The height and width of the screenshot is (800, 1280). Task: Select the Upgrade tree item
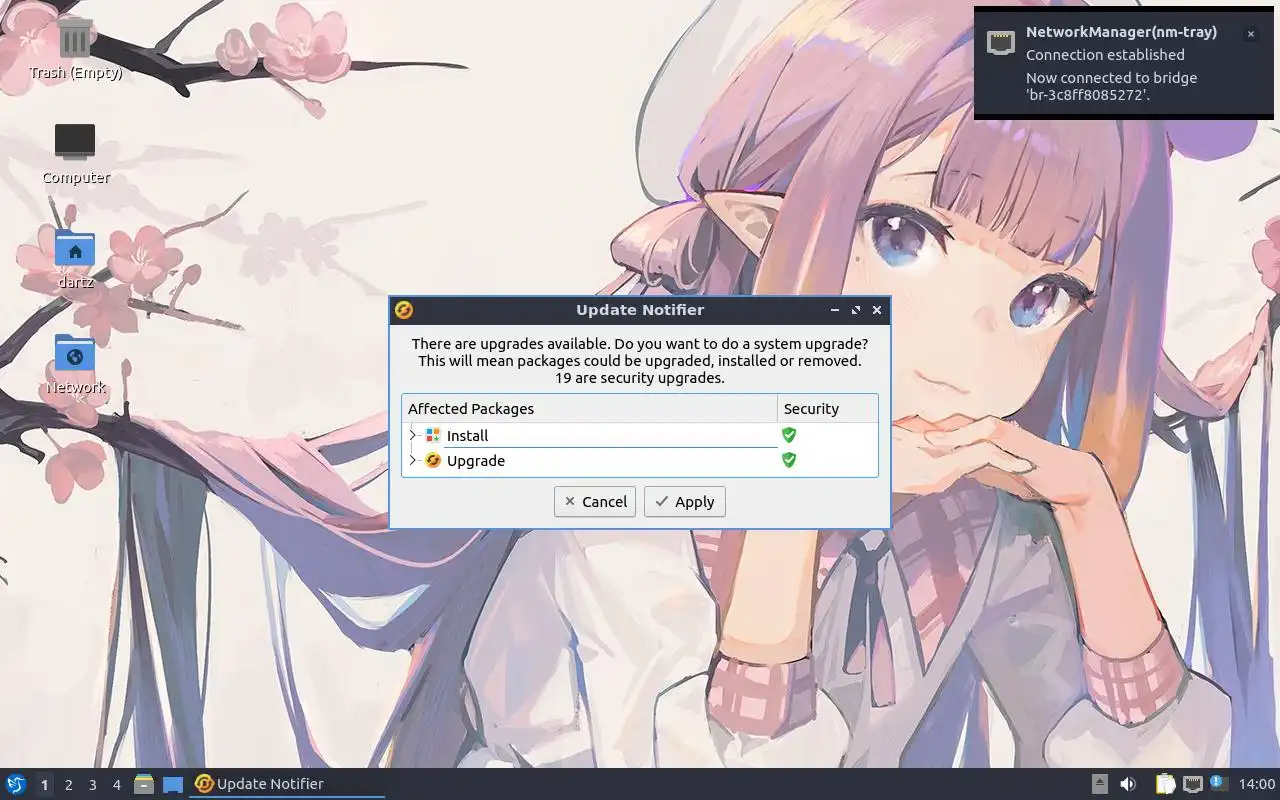pyautogui.click(x=476, y=460)
